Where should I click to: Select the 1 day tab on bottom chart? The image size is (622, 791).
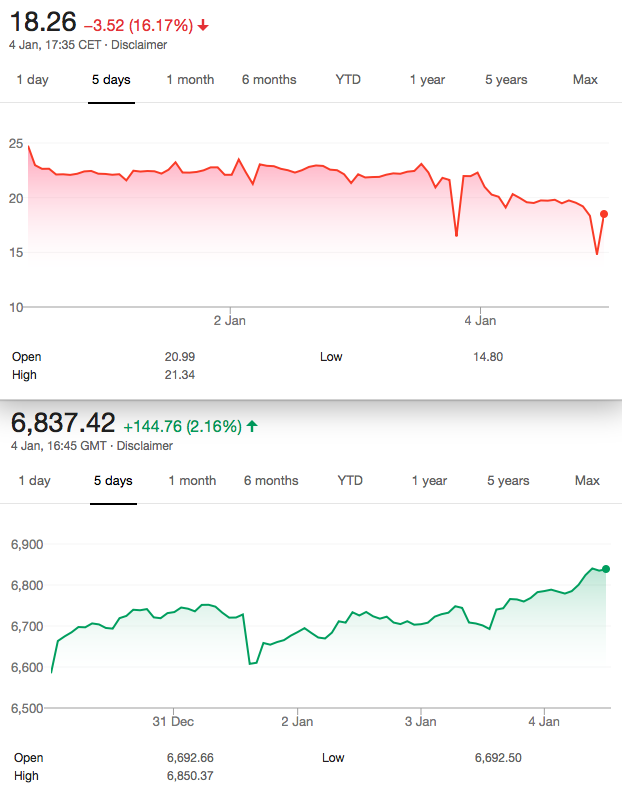(x=34, y=481)
